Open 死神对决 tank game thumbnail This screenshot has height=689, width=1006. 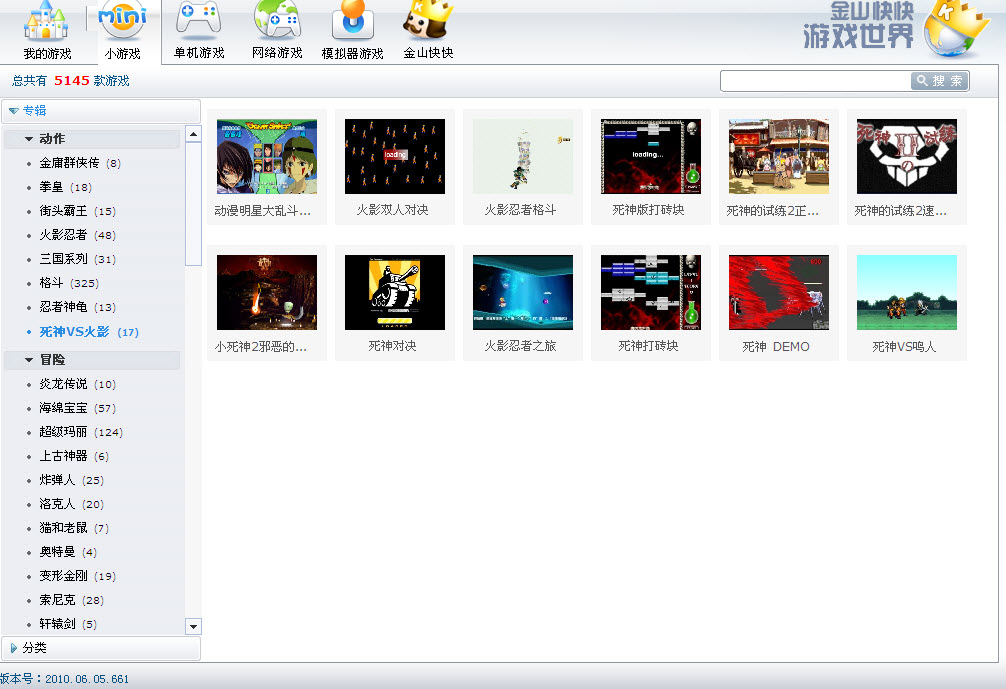[x=395, y=293]
